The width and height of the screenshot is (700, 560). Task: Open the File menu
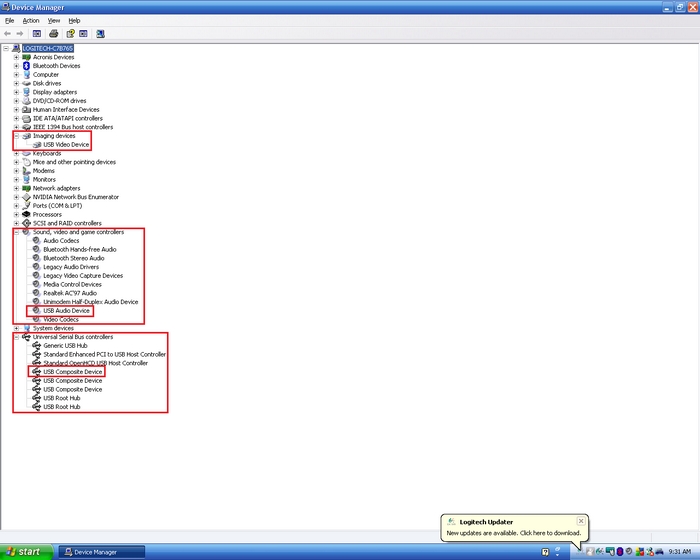pos(9,21)
